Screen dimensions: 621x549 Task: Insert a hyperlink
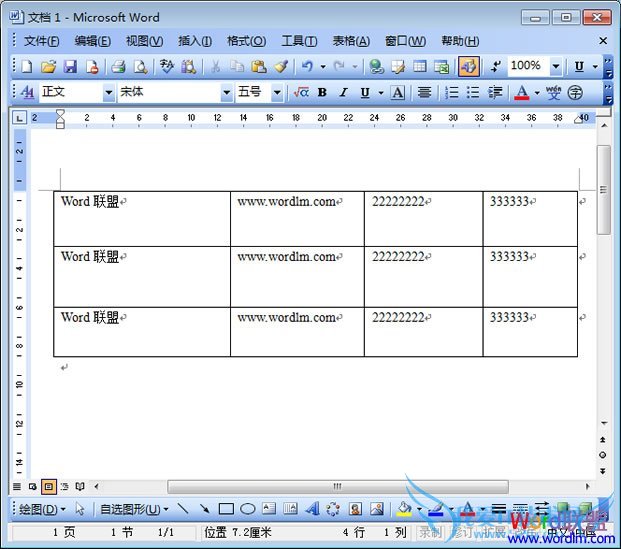point(376,66)
